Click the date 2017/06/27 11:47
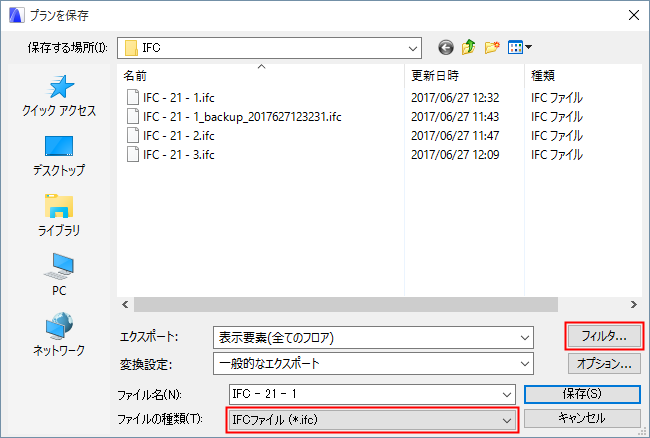This screenshot has height=438, width=650. [455, 136]
